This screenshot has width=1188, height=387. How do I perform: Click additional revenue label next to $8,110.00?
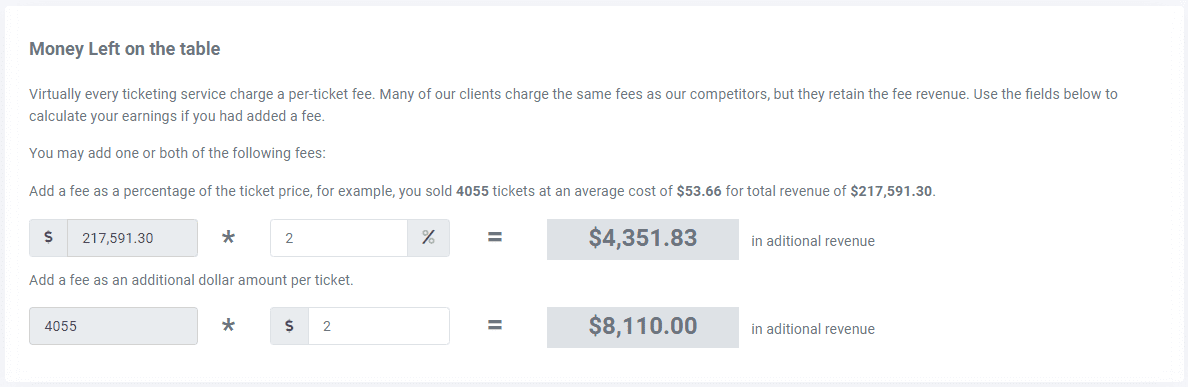(x=813, y=329)
